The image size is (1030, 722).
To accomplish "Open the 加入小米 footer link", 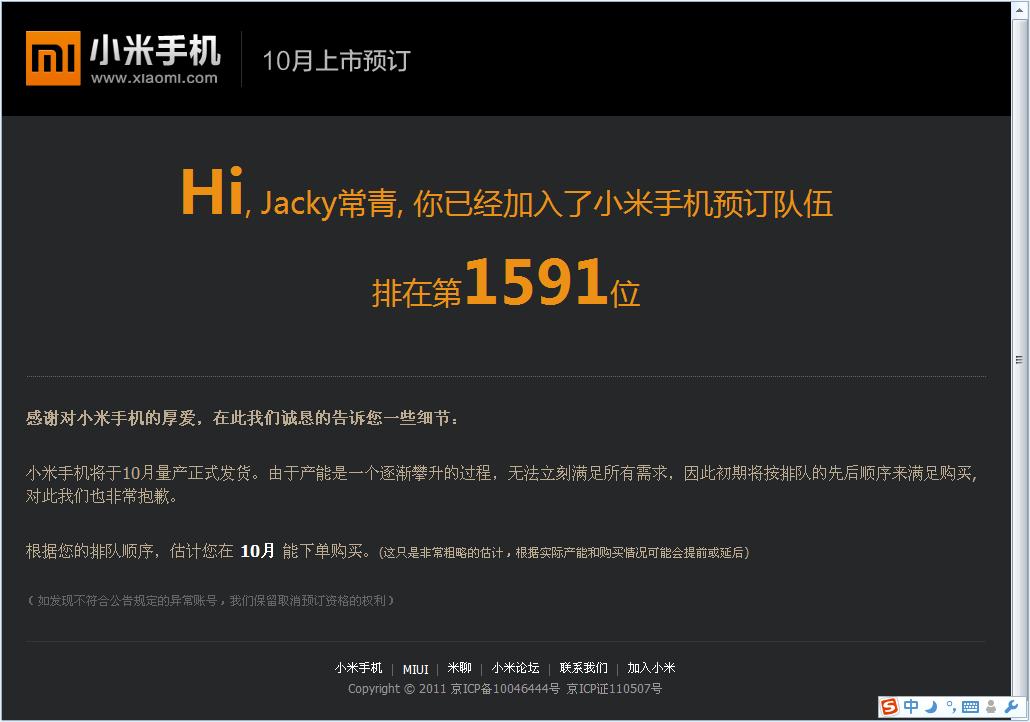I will tap(651, 668).
